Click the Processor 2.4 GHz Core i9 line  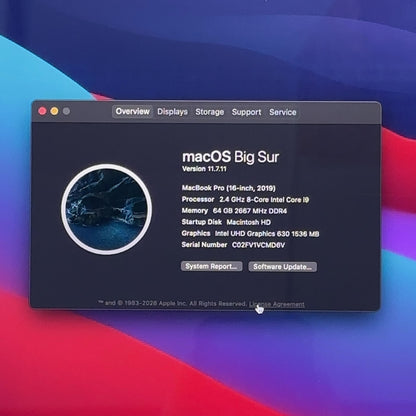(245, 200)
